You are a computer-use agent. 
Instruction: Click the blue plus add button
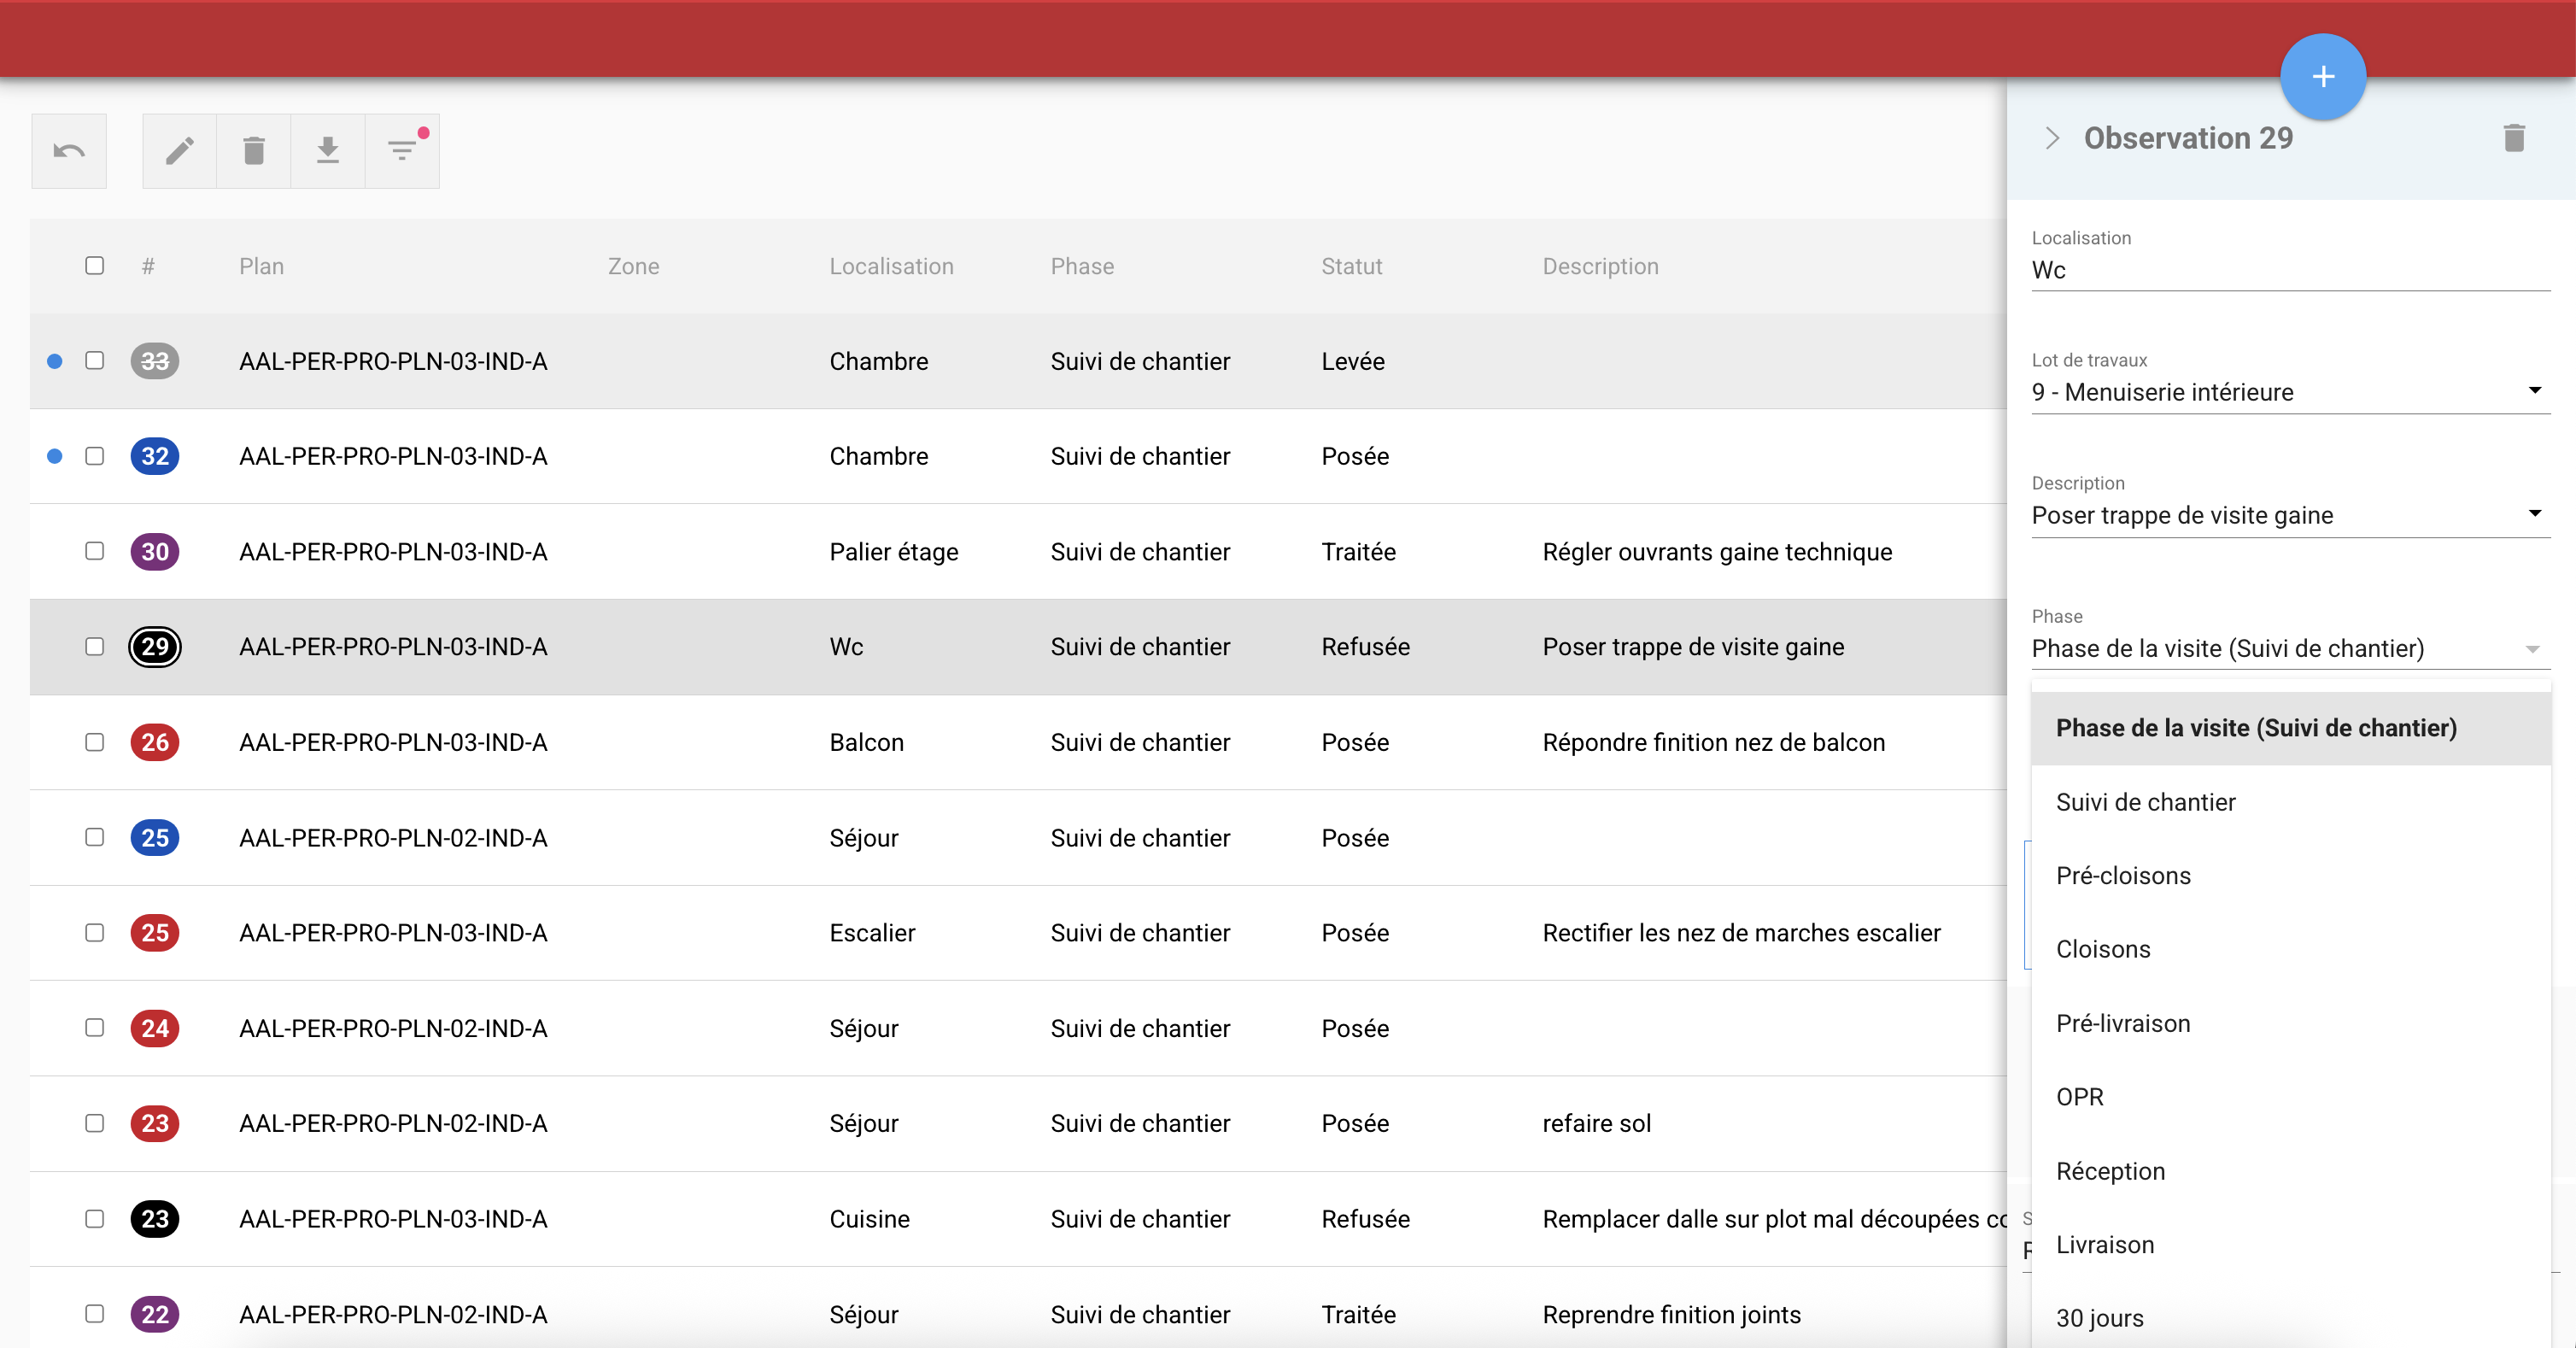[x=2322, y=77]
